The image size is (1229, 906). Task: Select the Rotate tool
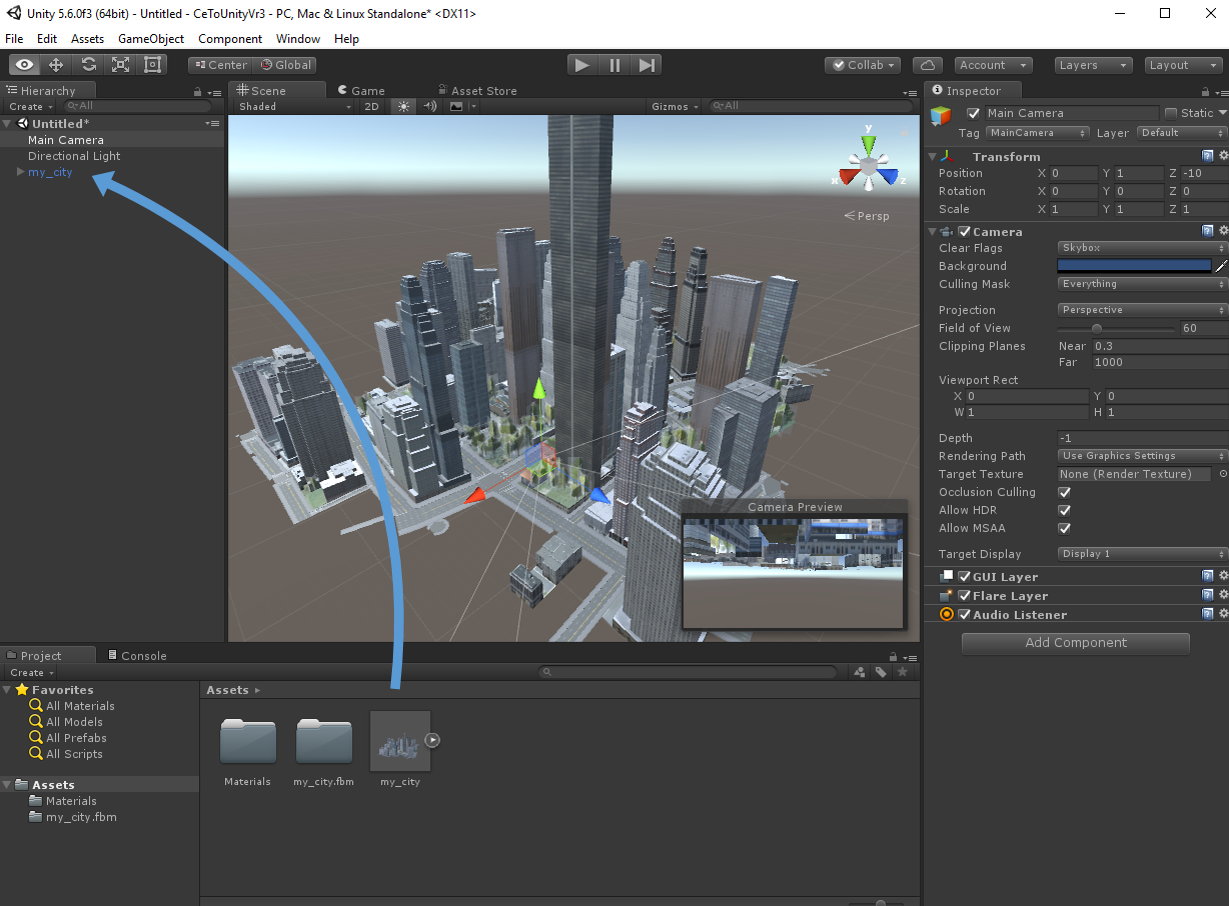point(89,65)
